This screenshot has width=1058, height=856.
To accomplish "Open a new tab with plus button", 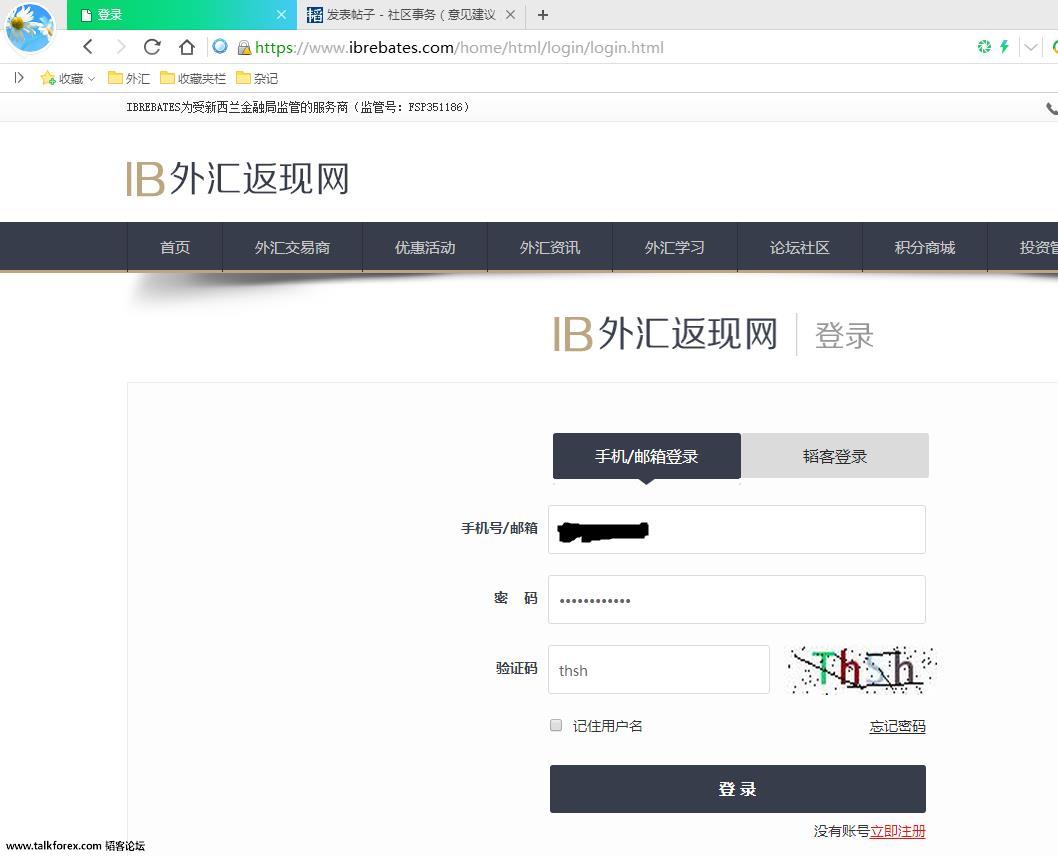I will pyautogui.click(x=543, y=15).
